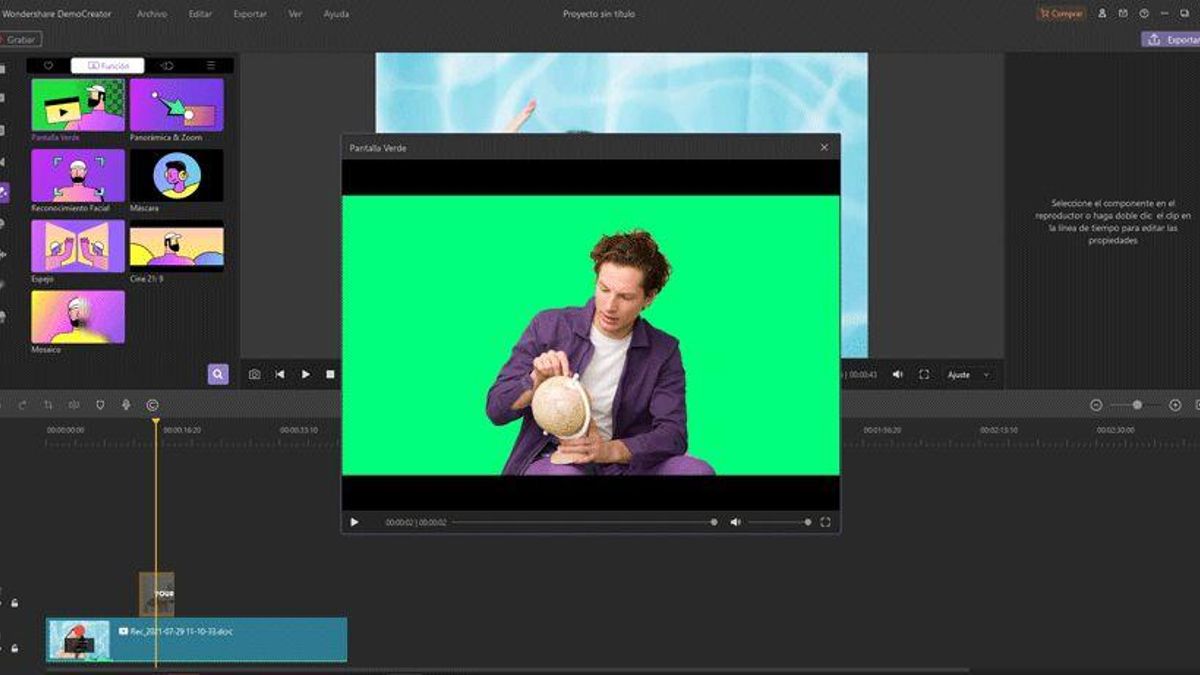Click the voice-over microphone icon
Screen dimensions: 1200x675
126,405
